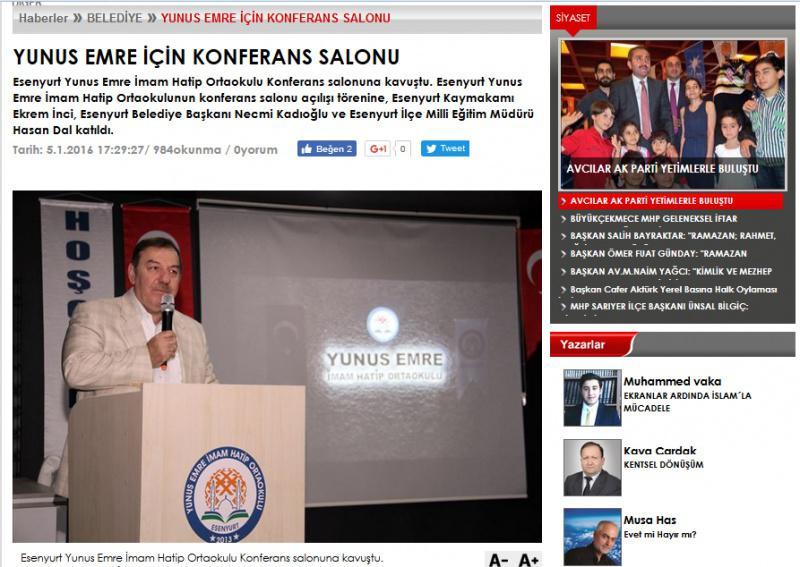
Task: Go to Haberler in breadcrumb
Action: pos(43,18)
